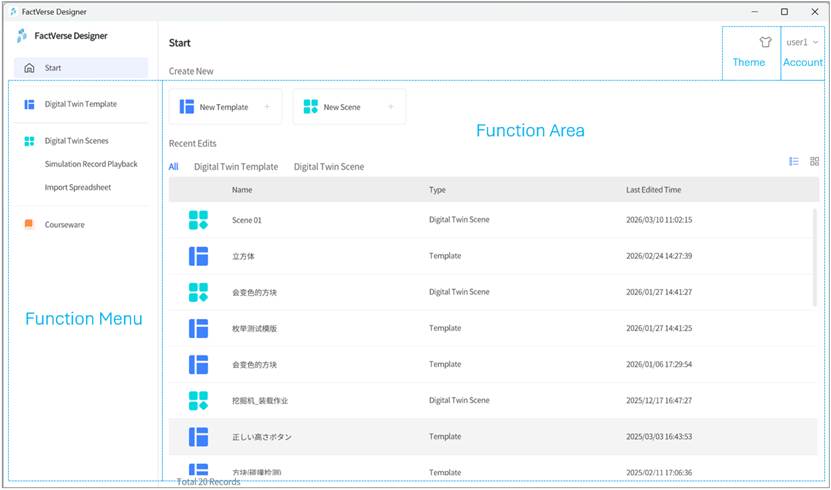Filter recent edits by Digital Twin Template

pos(236,167)
